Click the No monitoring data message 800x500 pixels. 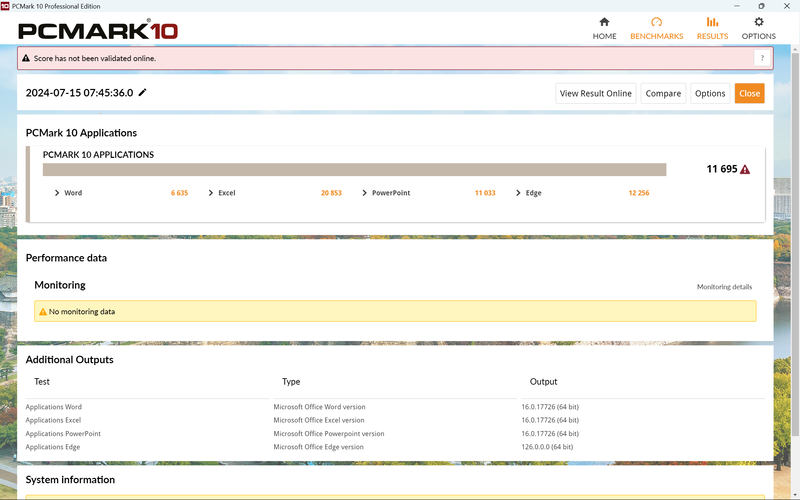click(x=82, y=311)
